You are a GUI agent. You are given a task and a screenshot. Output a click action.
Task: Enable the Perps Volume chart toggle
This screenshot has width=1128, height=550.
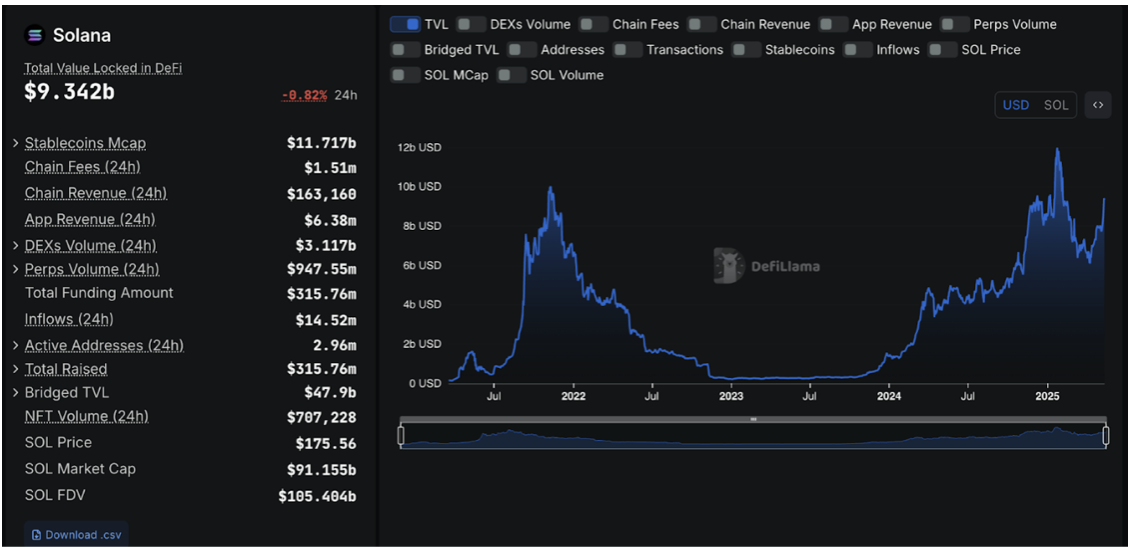(x=955, y=24)
